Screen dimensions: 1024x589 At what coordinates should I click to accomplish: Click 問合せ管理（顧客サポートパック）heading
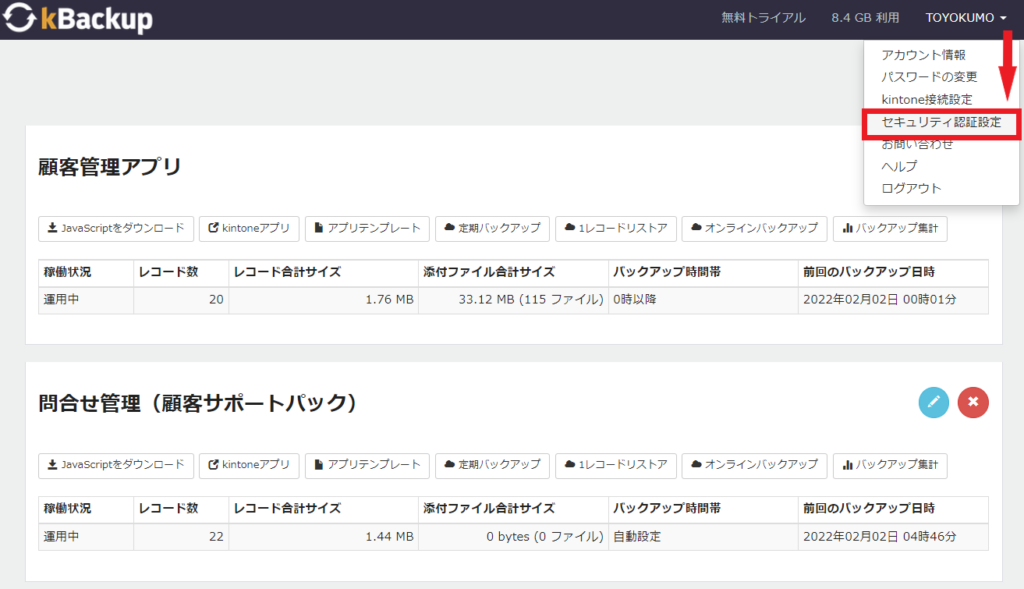point(197,403)
